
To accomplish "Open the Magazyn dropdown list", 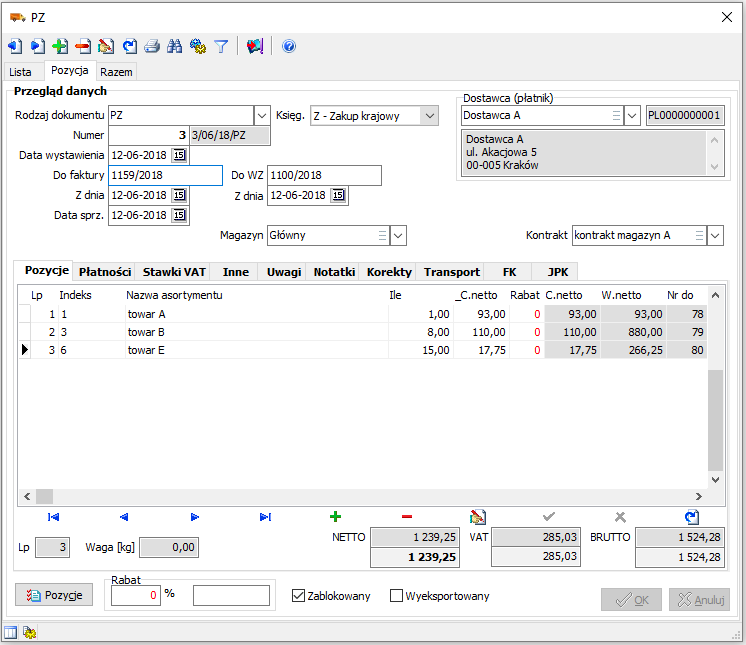I will (398, 236).
